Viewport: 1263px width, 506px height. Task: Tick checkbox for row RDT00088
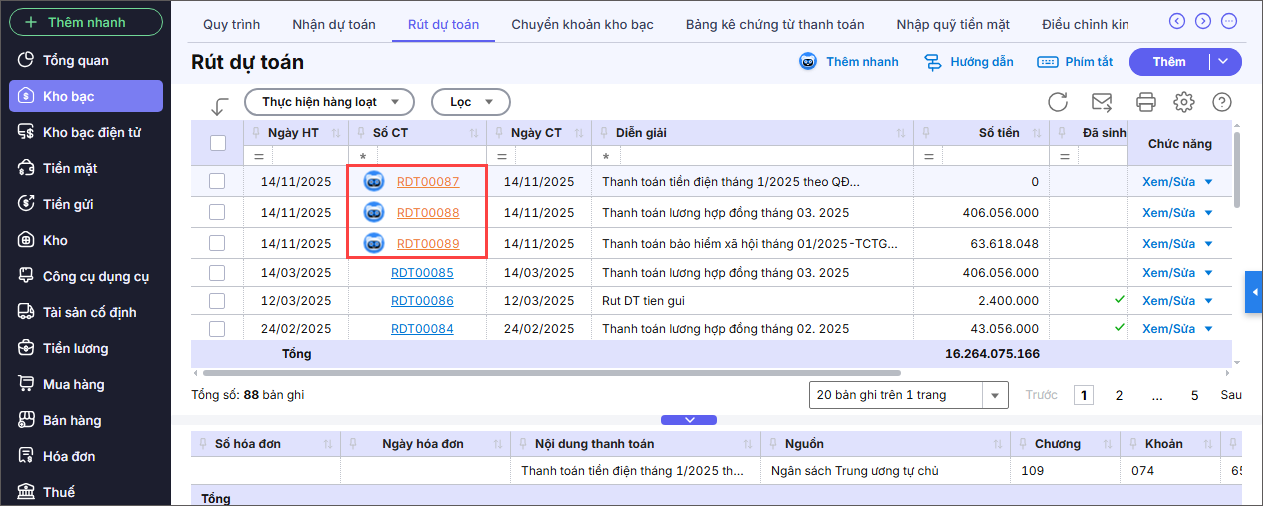[x=217, y=212]
